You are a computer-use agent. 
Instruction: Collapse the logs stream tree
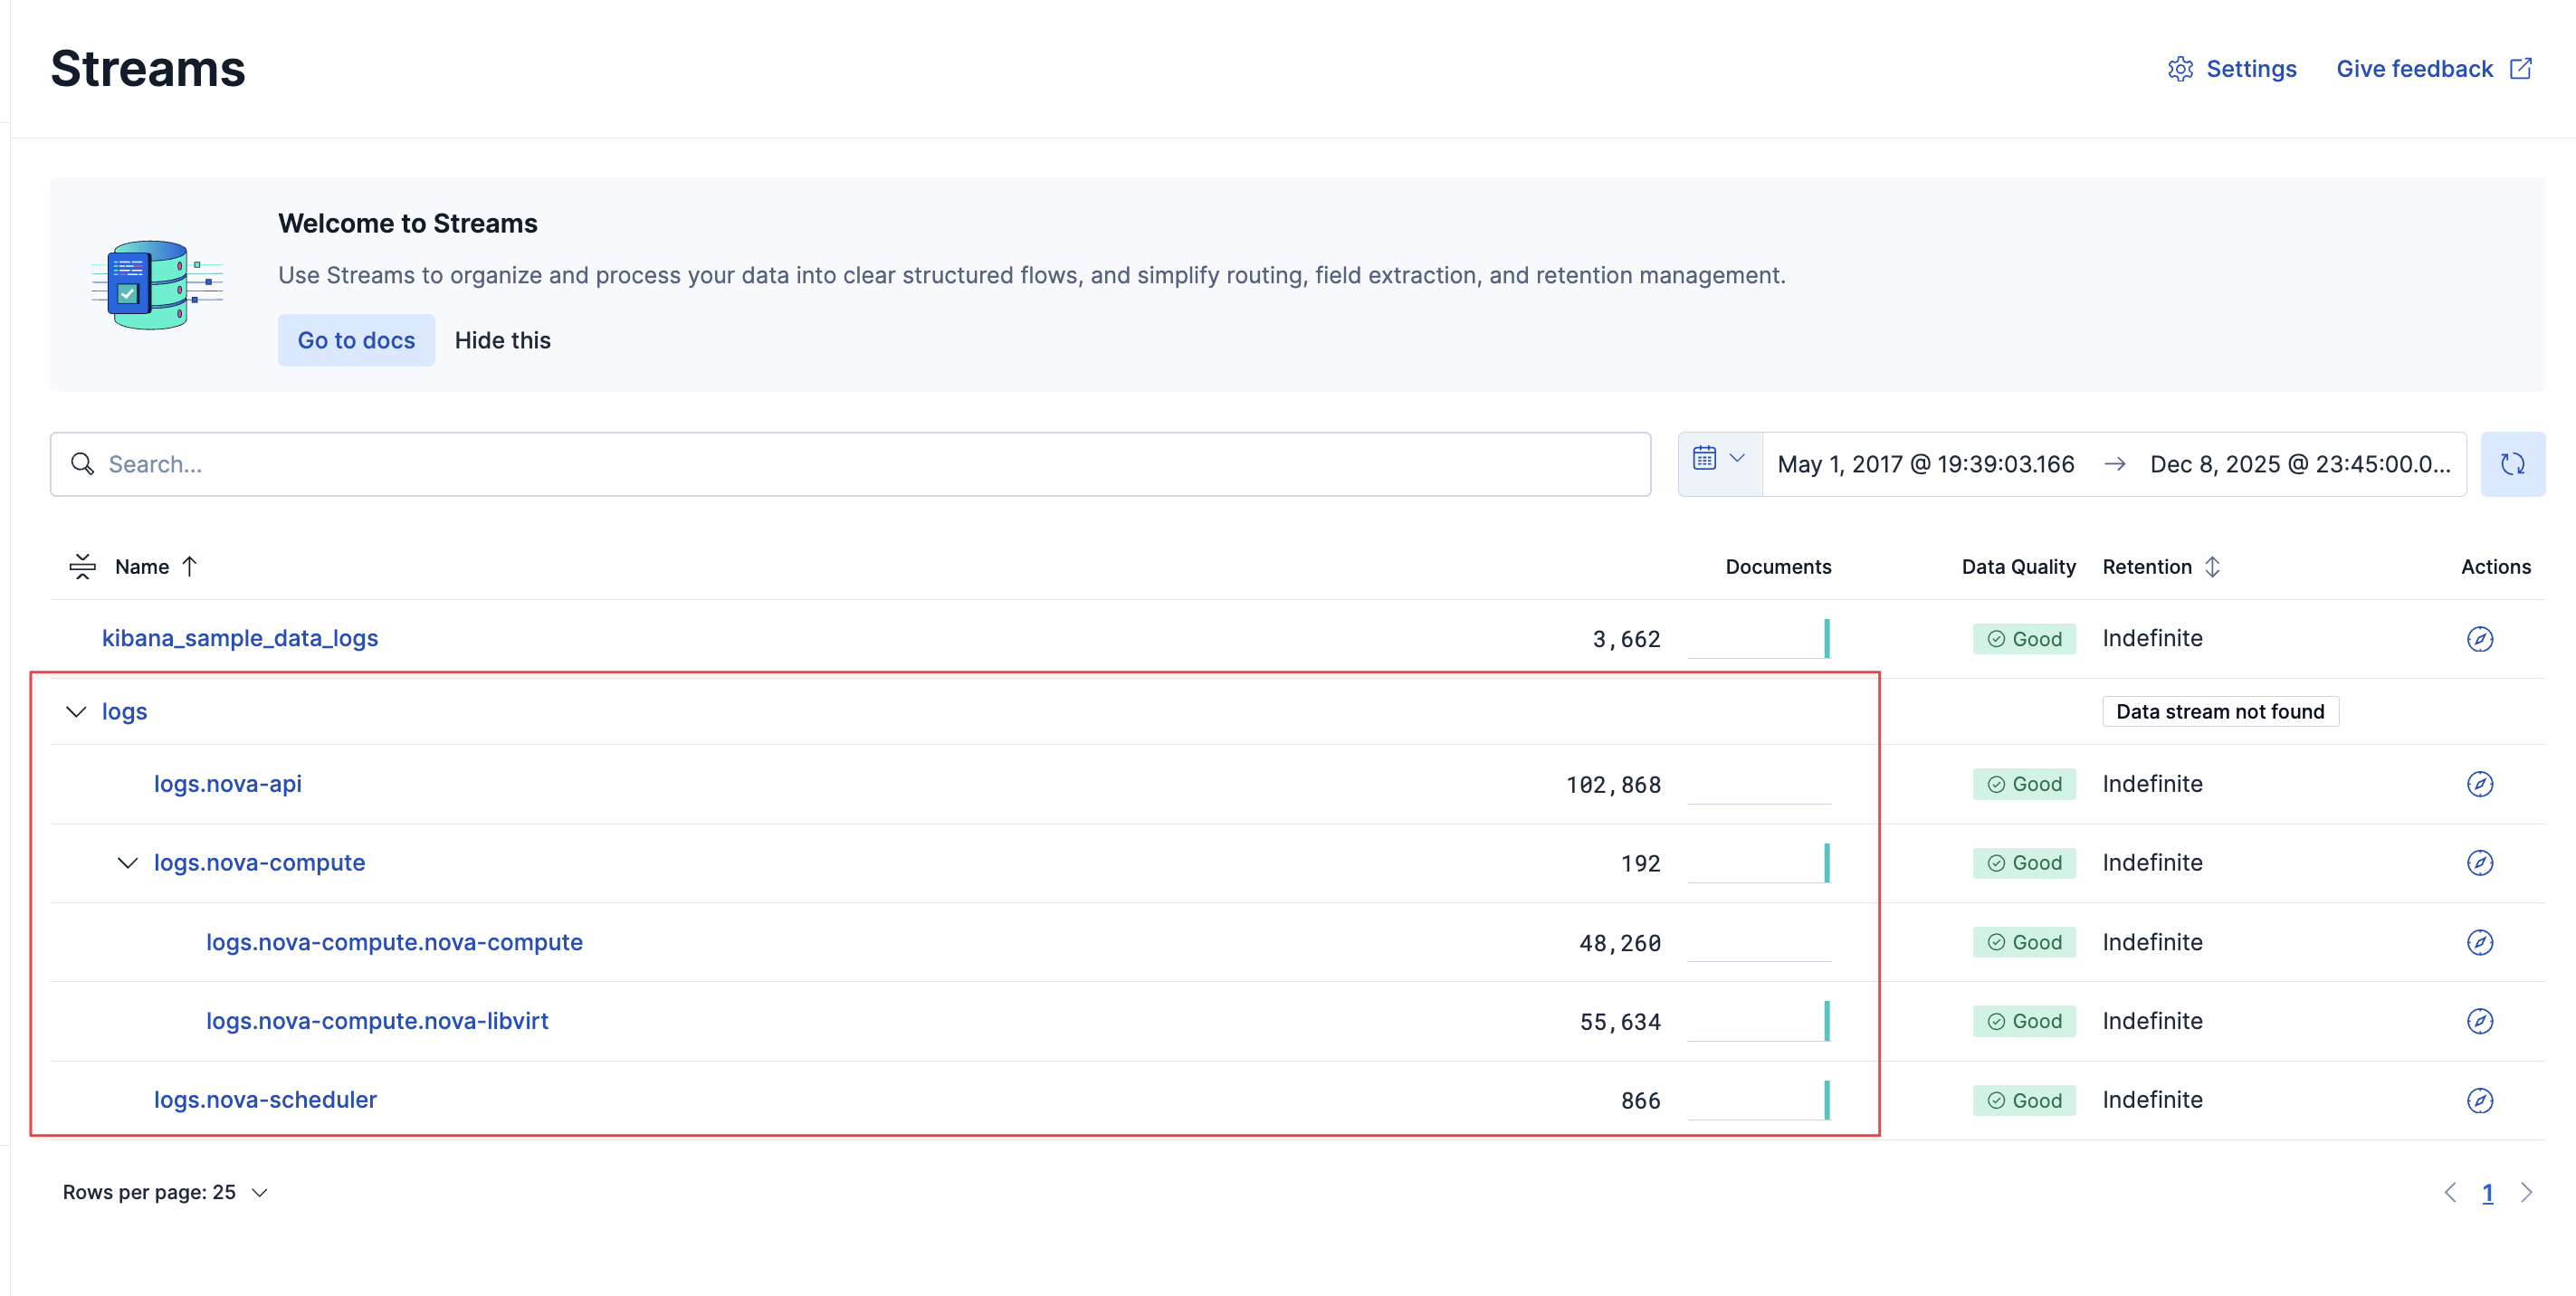point(76,712)
